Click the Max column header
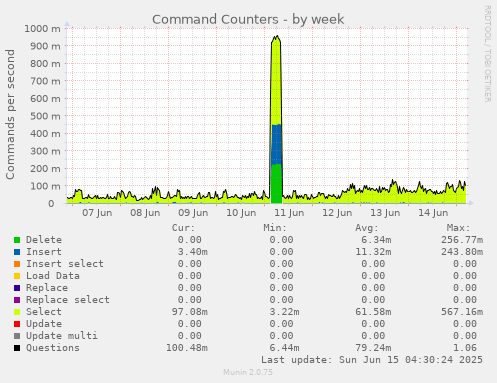 coord(458,228)
